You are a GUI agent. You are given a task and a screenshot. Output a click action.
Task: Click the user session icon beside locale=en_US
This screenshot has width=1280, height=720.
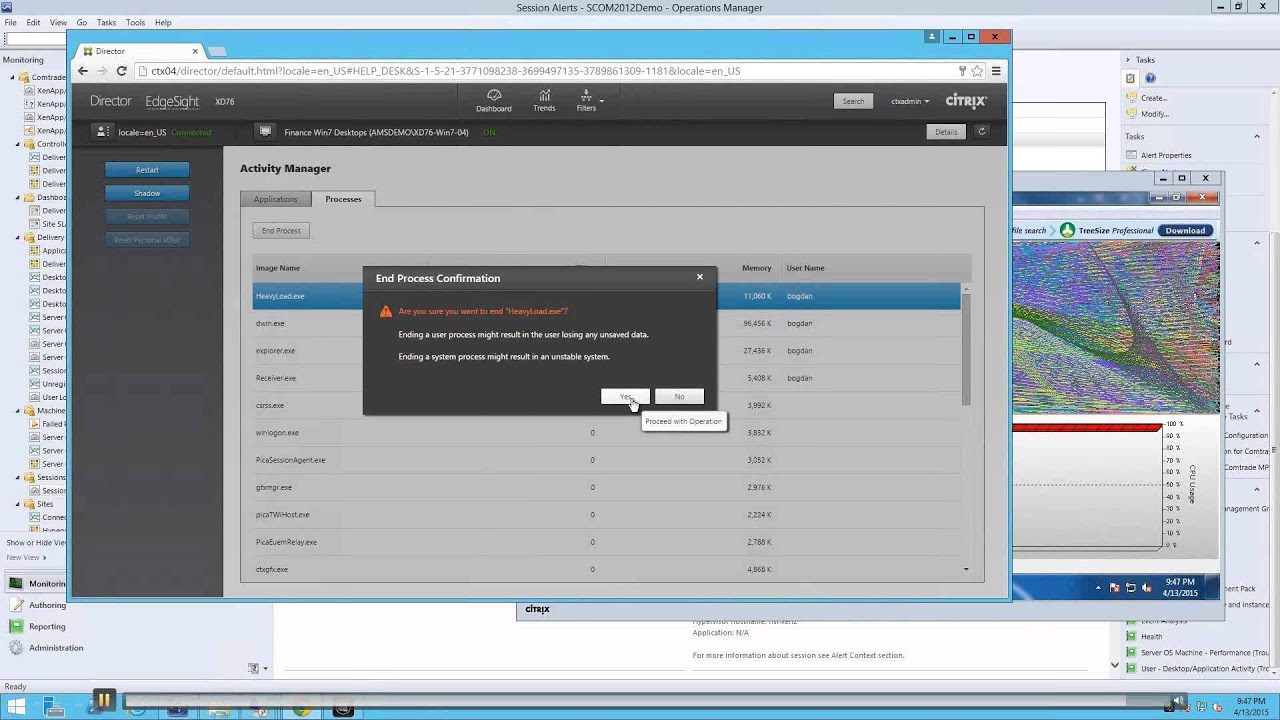pyautogui.click(x=102, y=131)
